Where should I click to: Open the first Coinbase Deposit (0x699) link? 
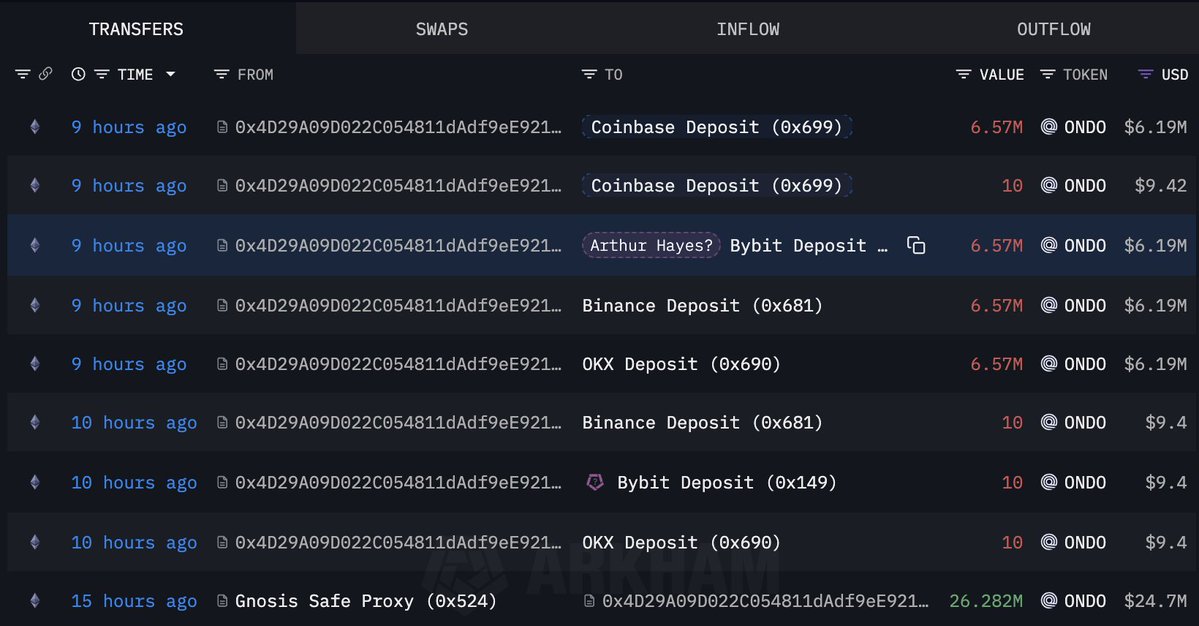click(717, 127)
